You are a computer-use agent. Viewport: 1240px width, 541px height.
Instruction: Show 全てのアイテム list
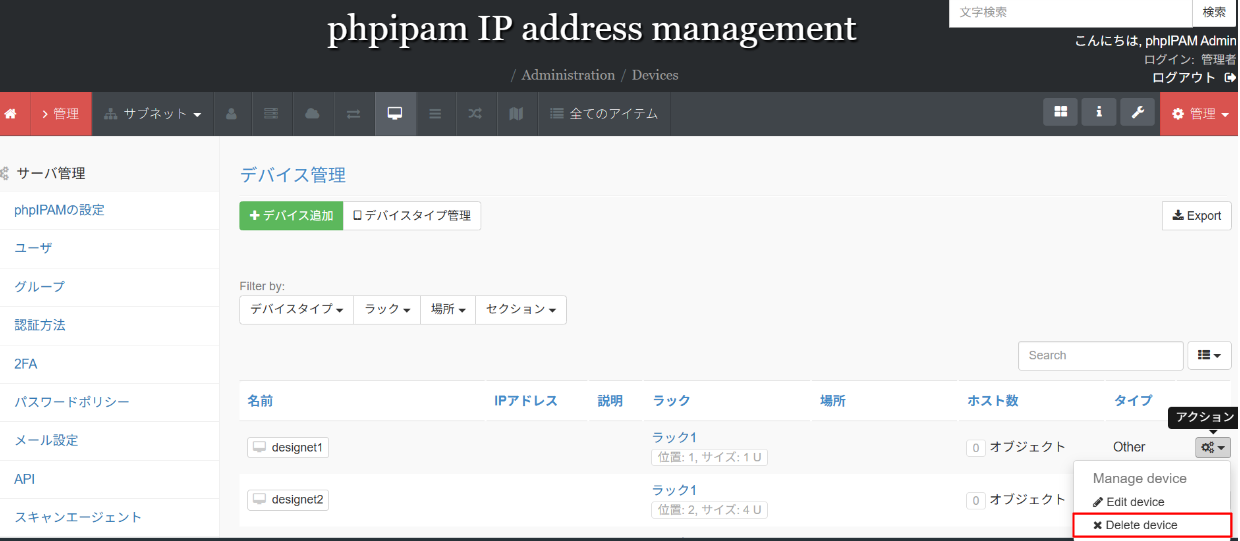tap(604, 114)
